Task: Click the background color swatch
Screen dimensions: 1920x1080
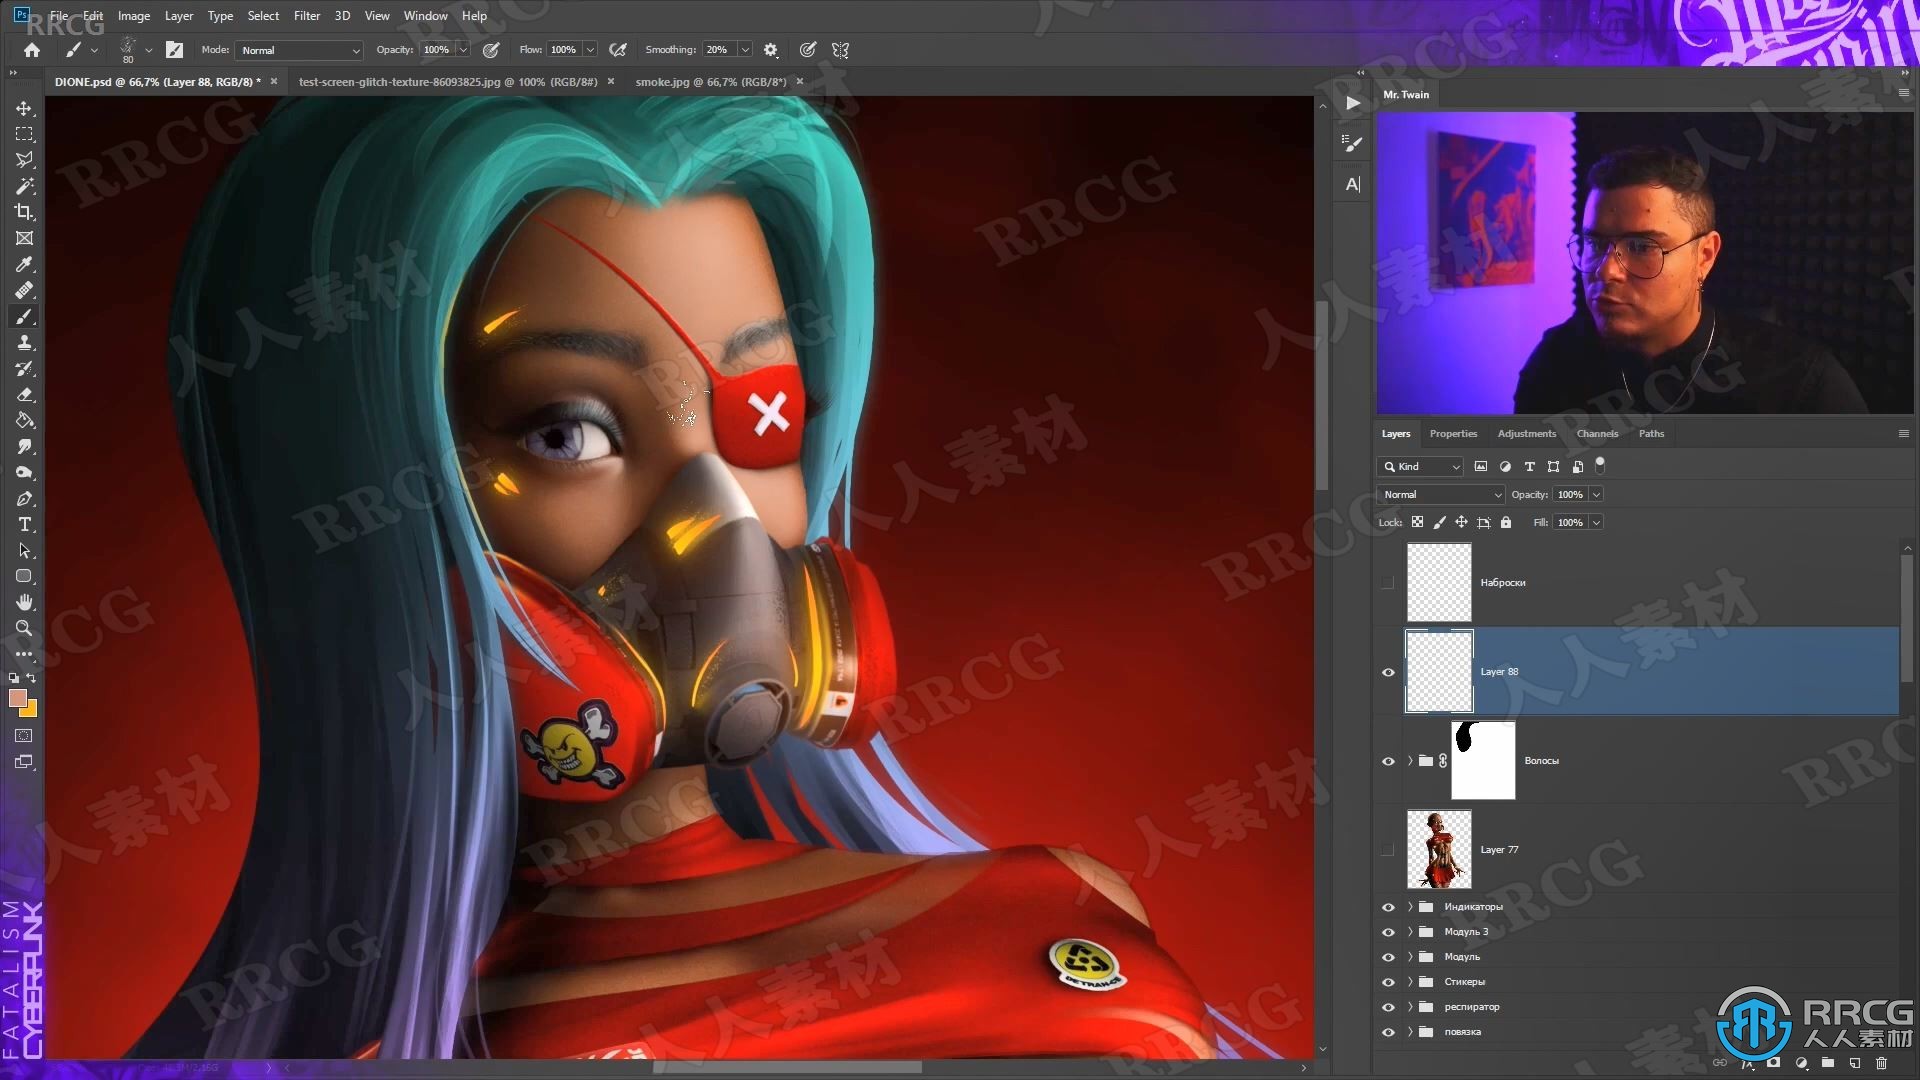Action: point(31,711)
